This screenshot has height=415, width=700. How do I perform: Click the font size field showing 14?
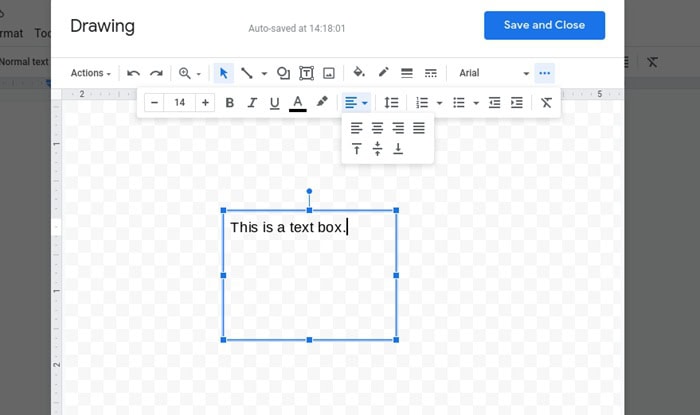click(179, 103)
